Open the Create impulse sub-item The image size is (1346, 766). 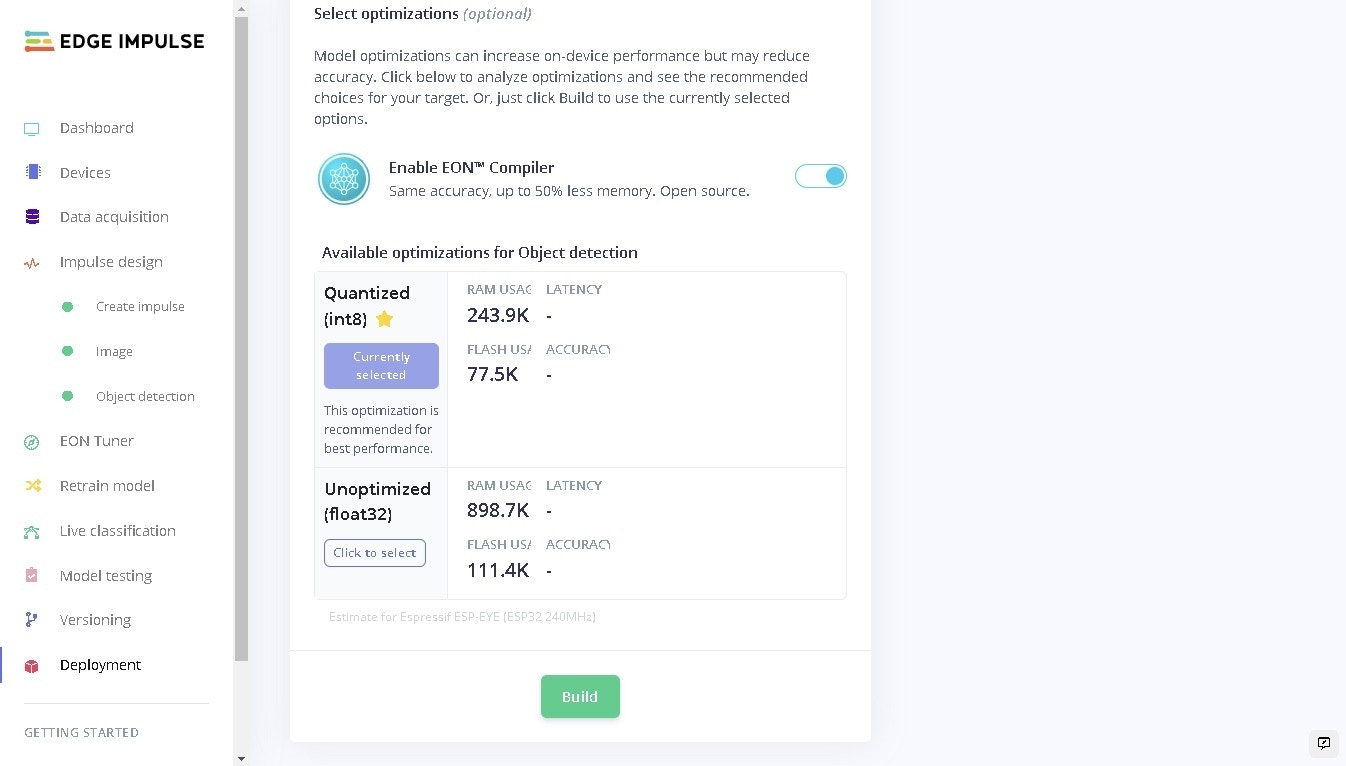click(140, 307)
